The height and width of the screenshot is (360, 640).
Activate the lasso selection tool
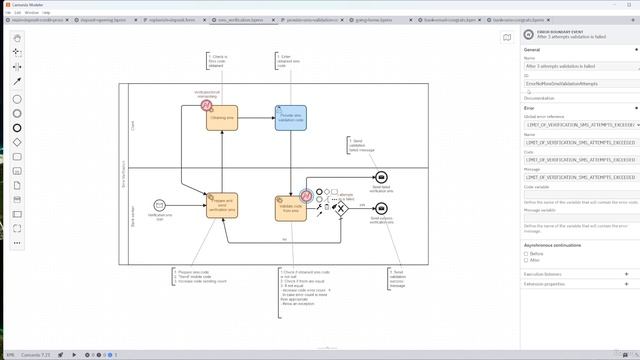point(17,52)
